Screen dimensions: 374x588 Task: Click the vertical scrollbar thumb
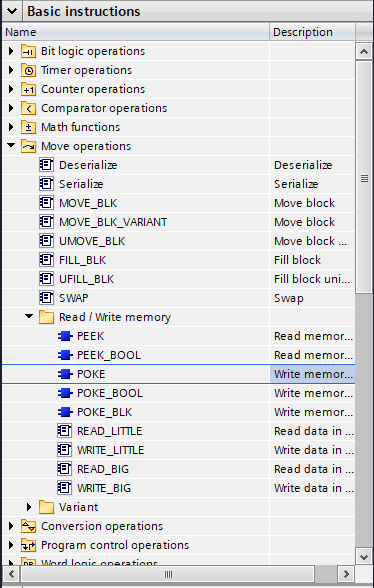pos(364,177)
